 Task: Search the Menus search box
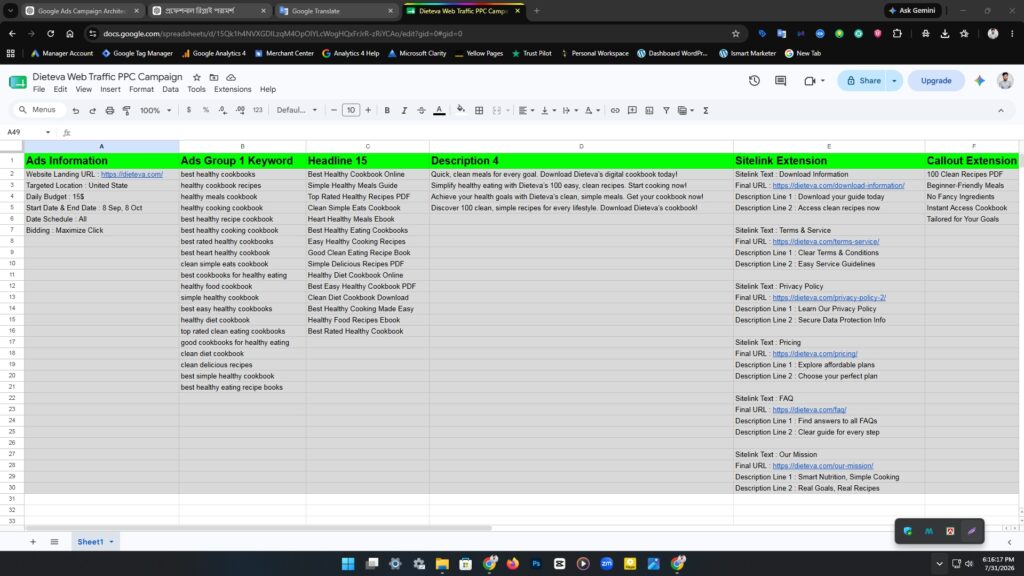pos(38,110)
